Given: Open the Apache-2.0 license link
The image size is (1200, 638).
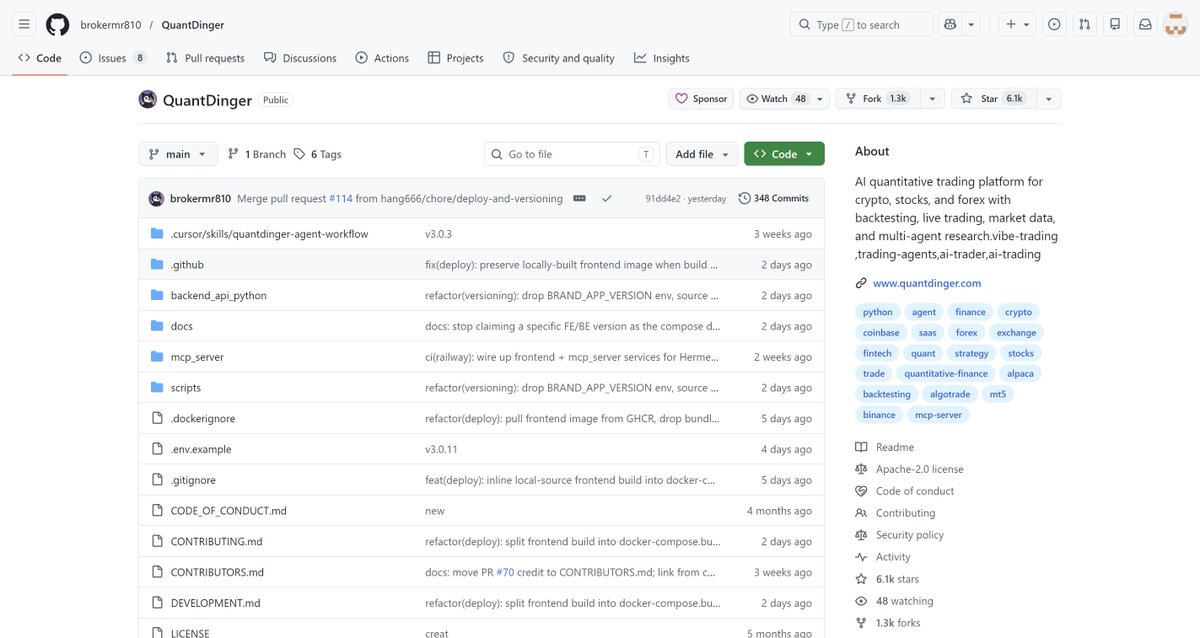Looking at the screenshot, I should (909, 469).
